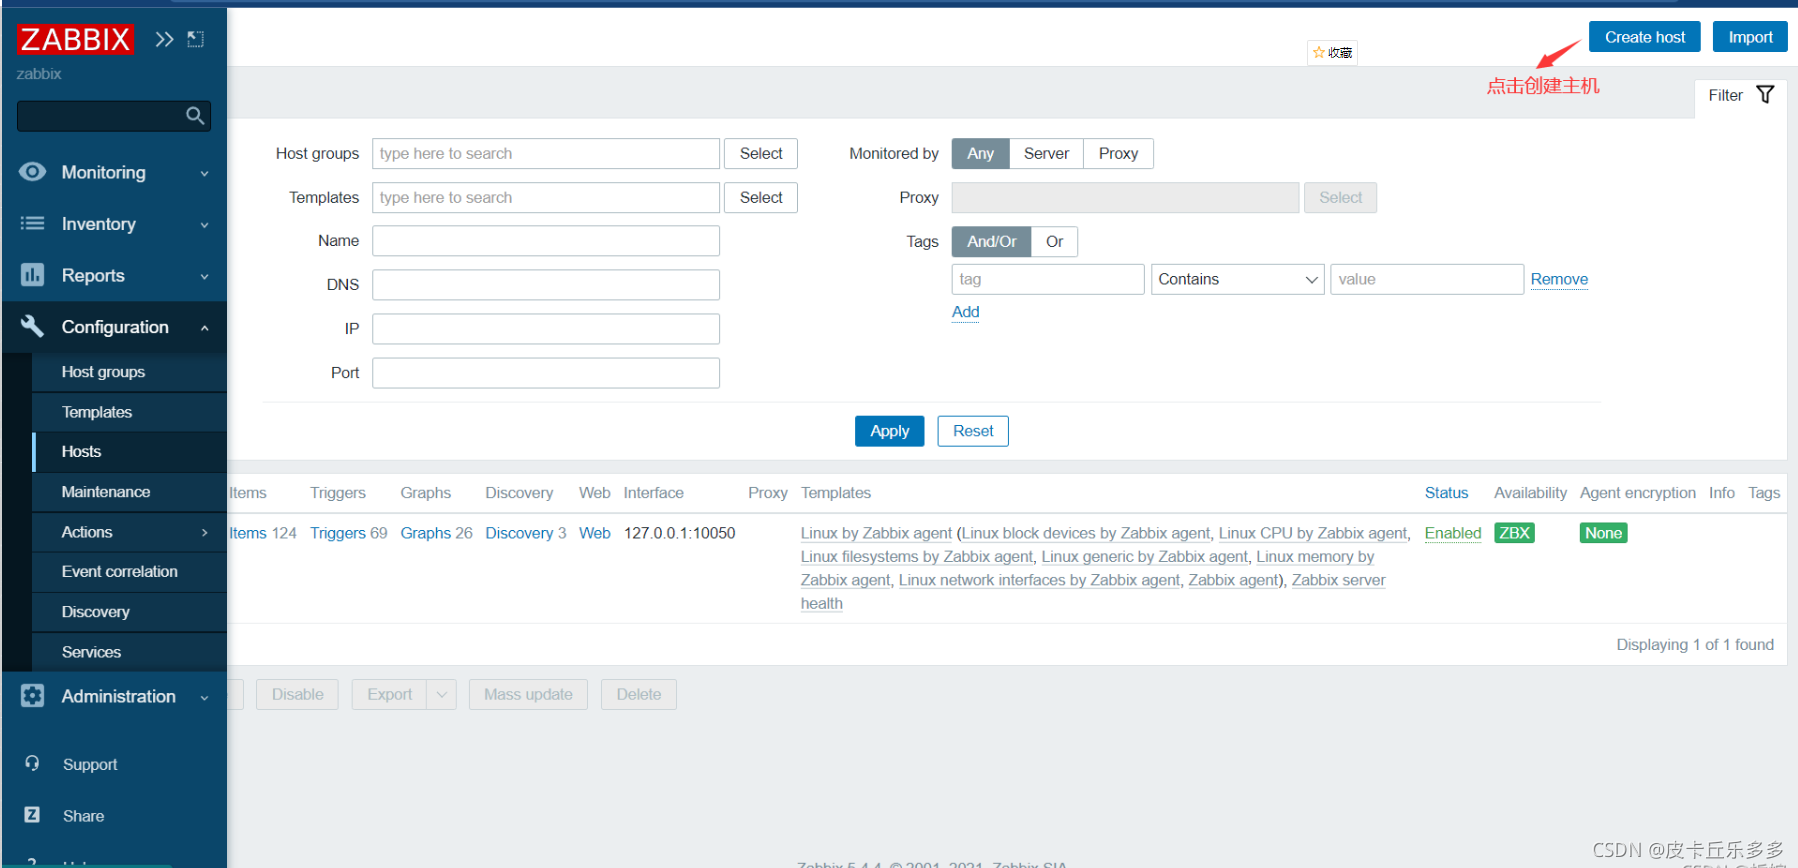Focus the DNS input field
The width and height of the screenshot is (1798, 868).
click(x=546, y=285)
